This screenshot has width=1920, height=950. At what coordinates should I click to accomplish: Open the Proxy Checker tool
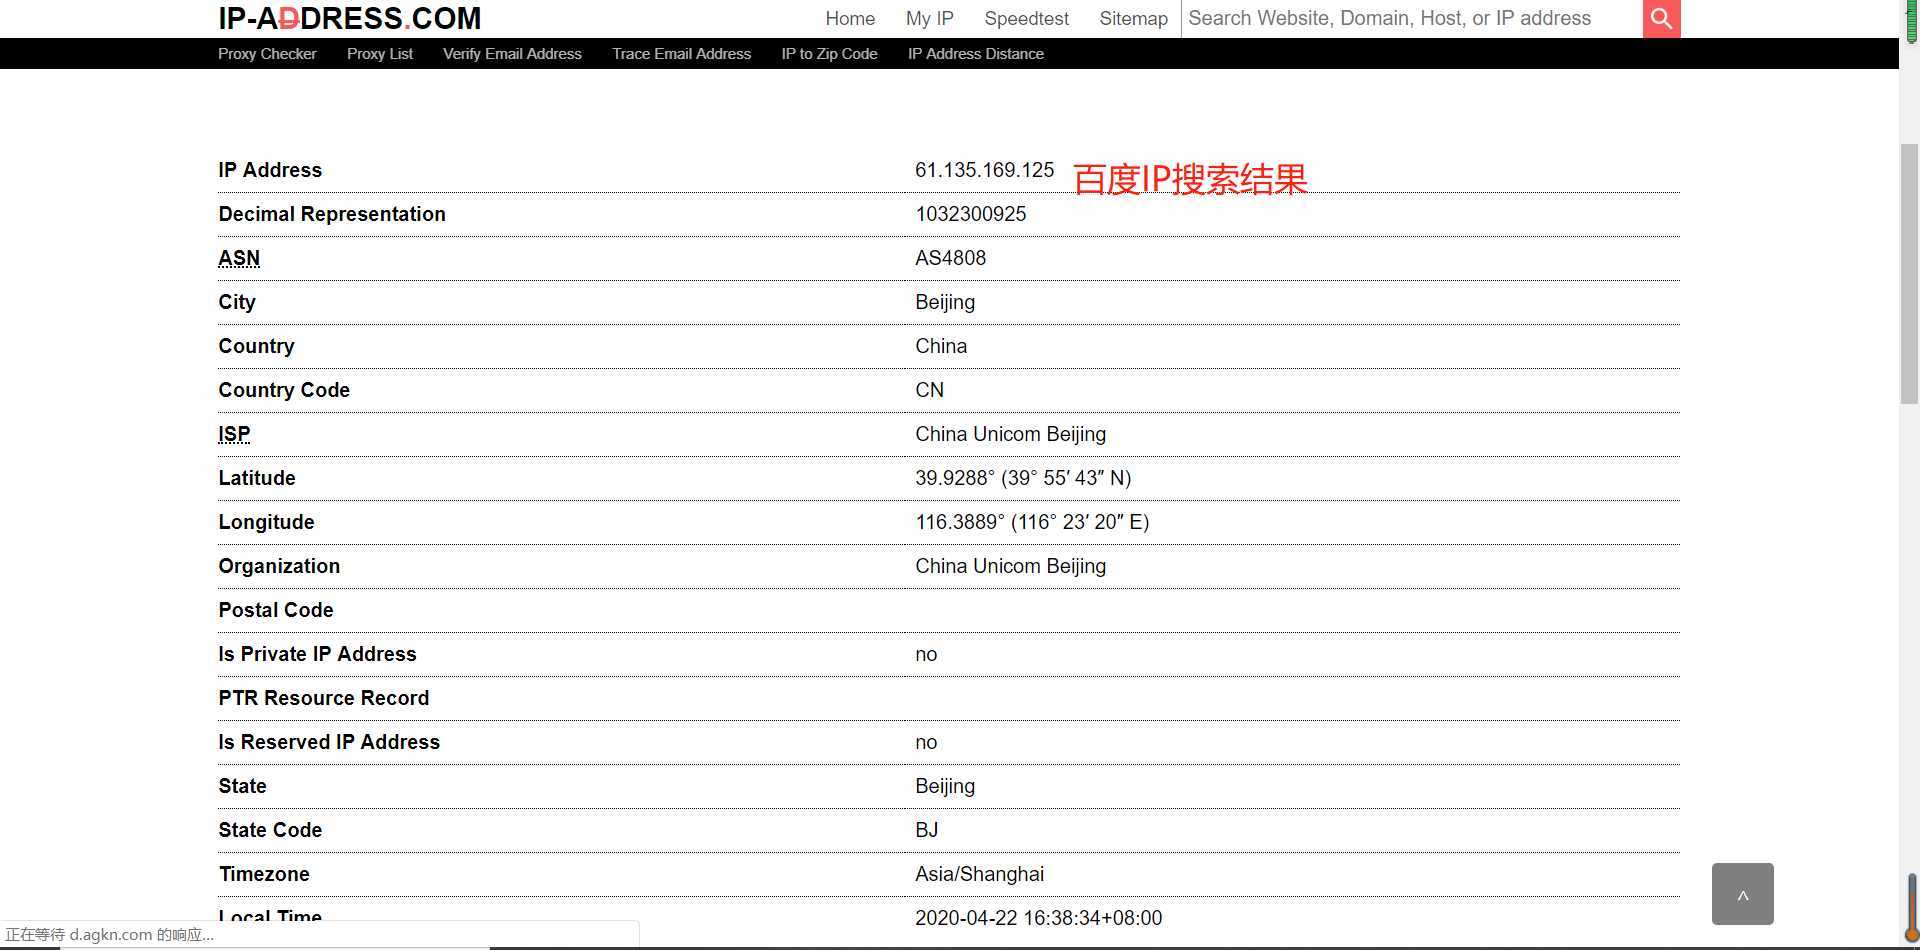[267, 54]
